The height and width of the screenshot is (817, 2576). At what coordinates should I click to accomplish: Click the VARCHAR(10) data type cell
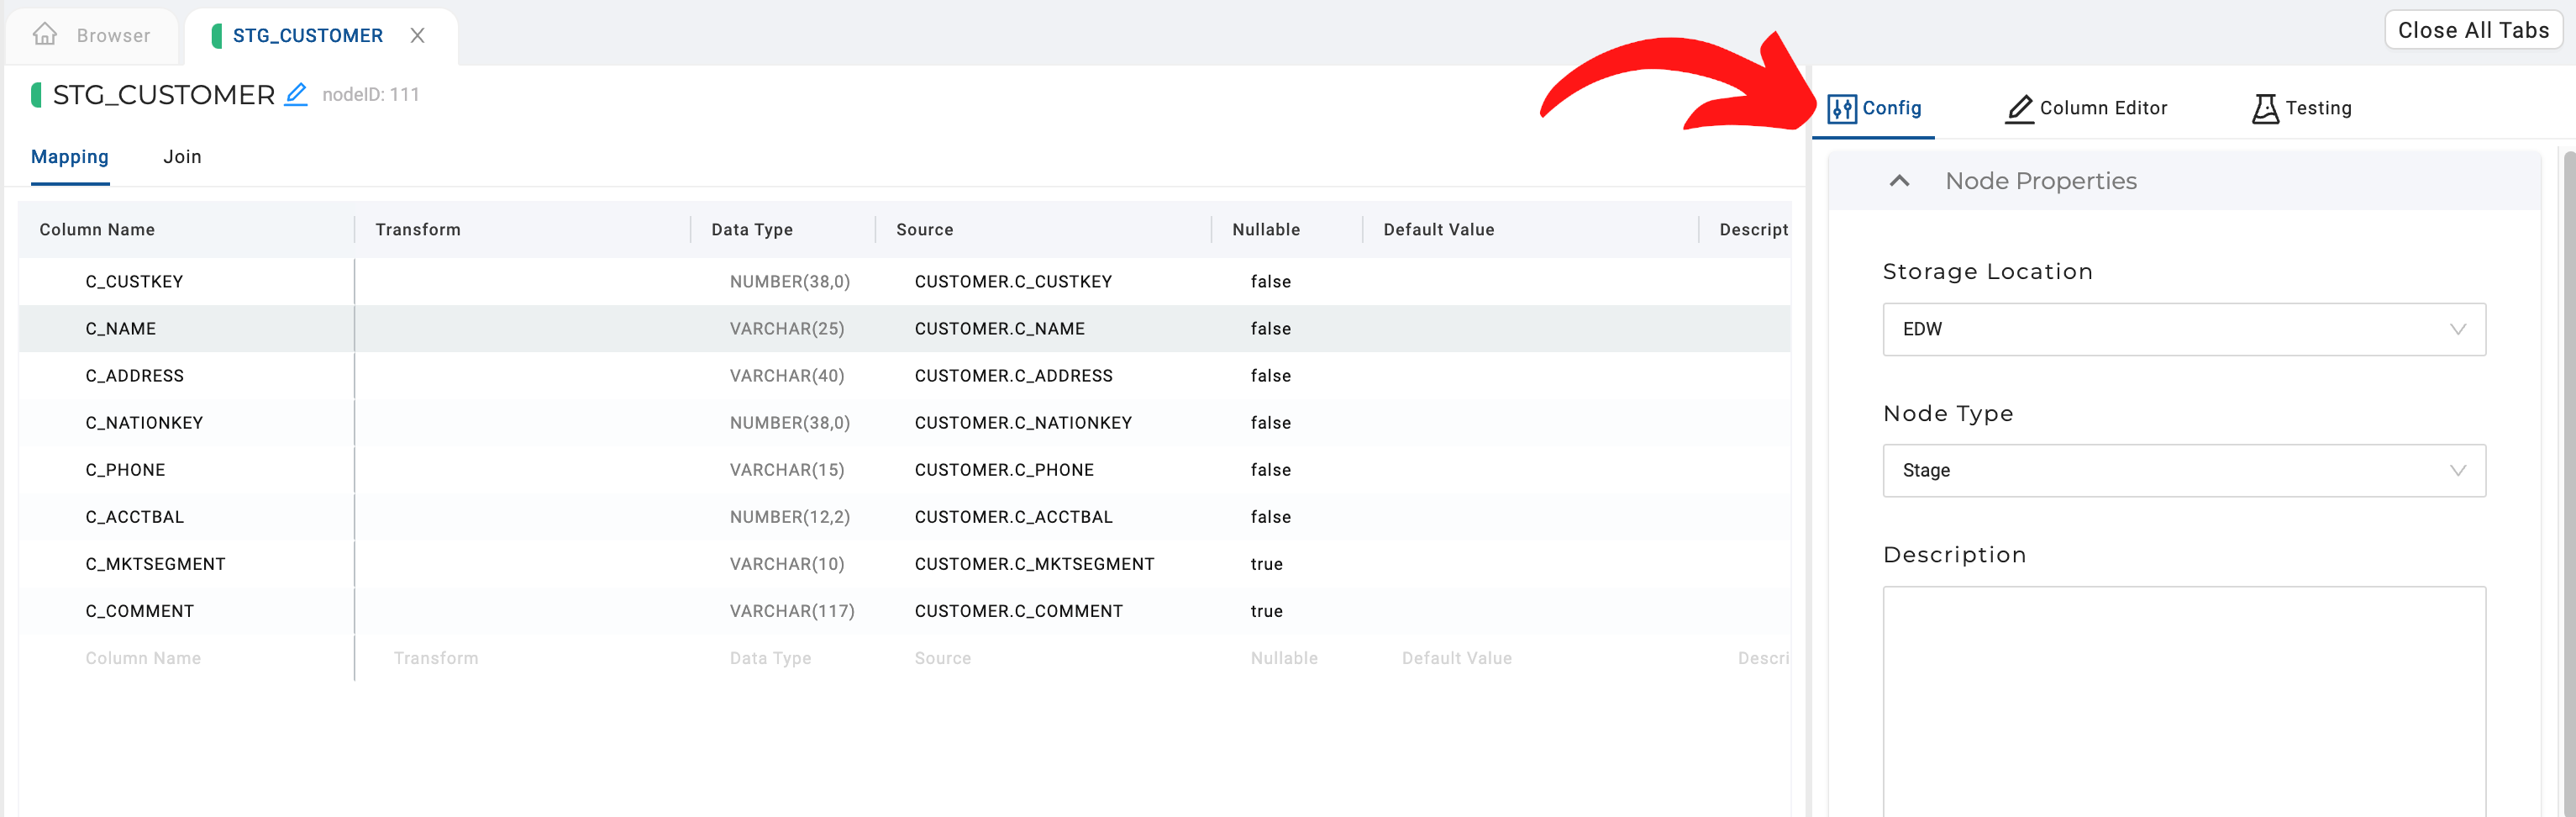pos(787,564)
